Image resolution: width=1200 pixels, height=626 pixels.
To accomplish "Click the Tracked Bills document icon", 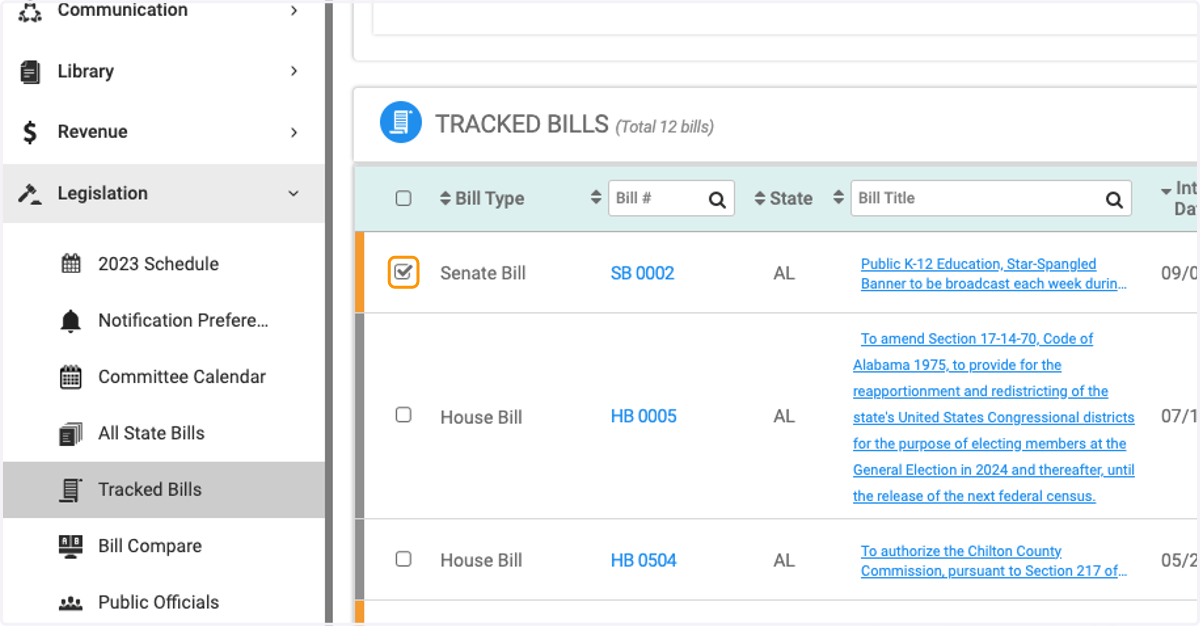I will (71, 490).
